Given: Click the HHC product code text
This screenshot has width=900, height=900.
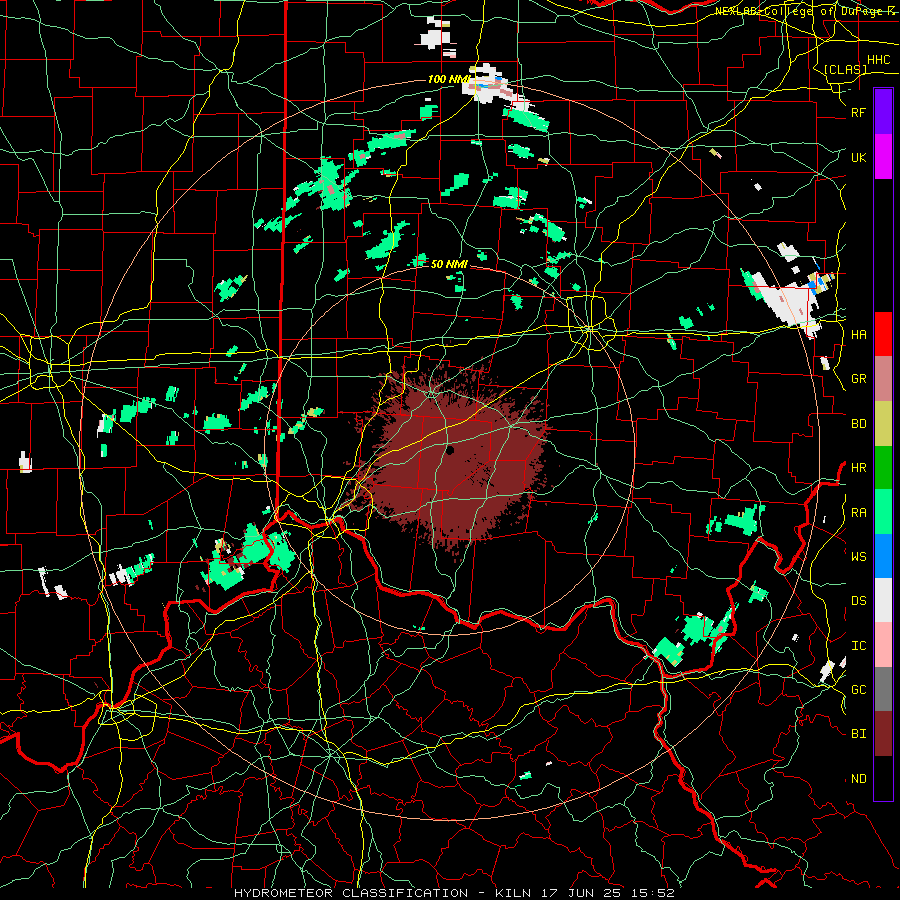Looking at the screenshot, I should click(878, 60).
